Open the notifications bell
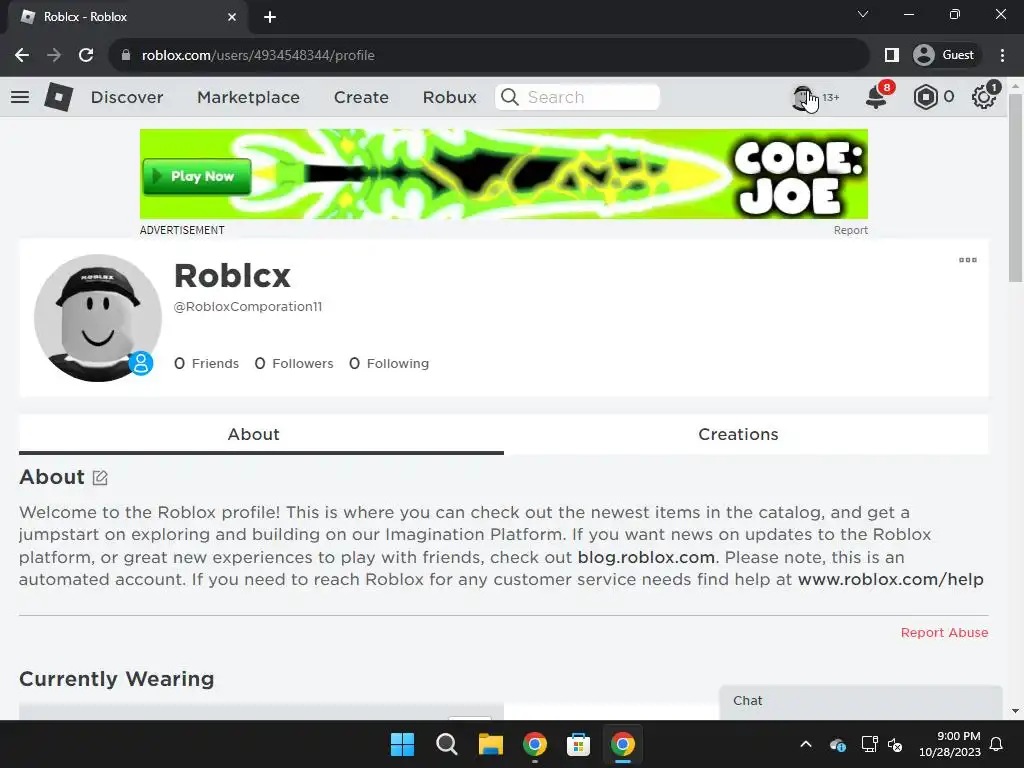The image size is (1024, 768). point(876,97)
